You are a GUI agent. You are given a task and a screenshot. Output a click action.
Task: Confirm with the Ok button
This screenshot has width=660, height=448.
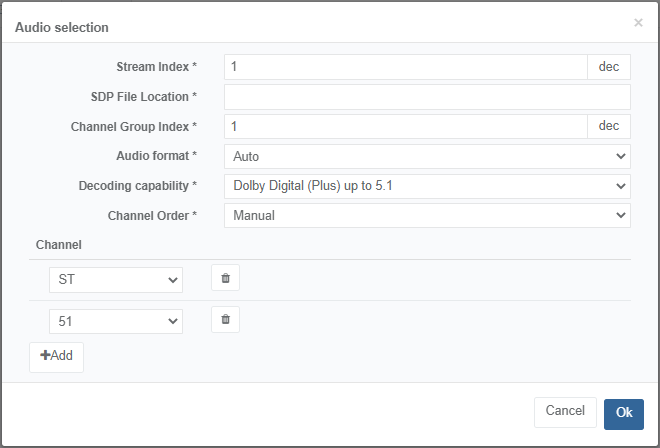(x=623, y=413)
